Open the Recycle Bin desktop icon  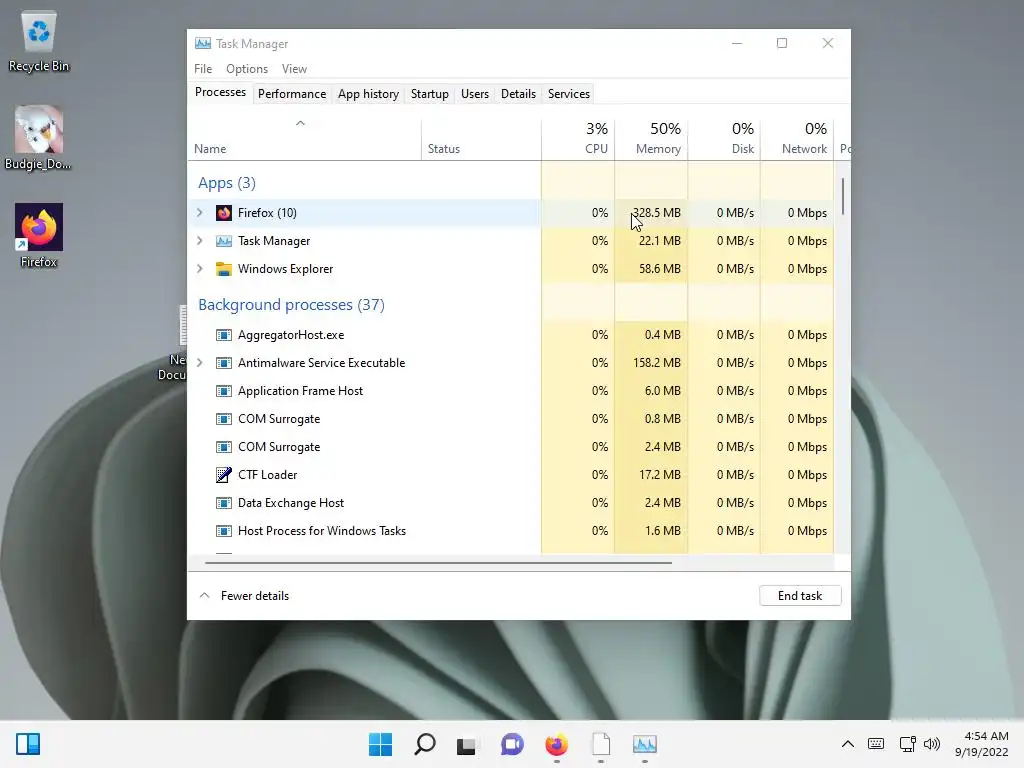point(39,41)
